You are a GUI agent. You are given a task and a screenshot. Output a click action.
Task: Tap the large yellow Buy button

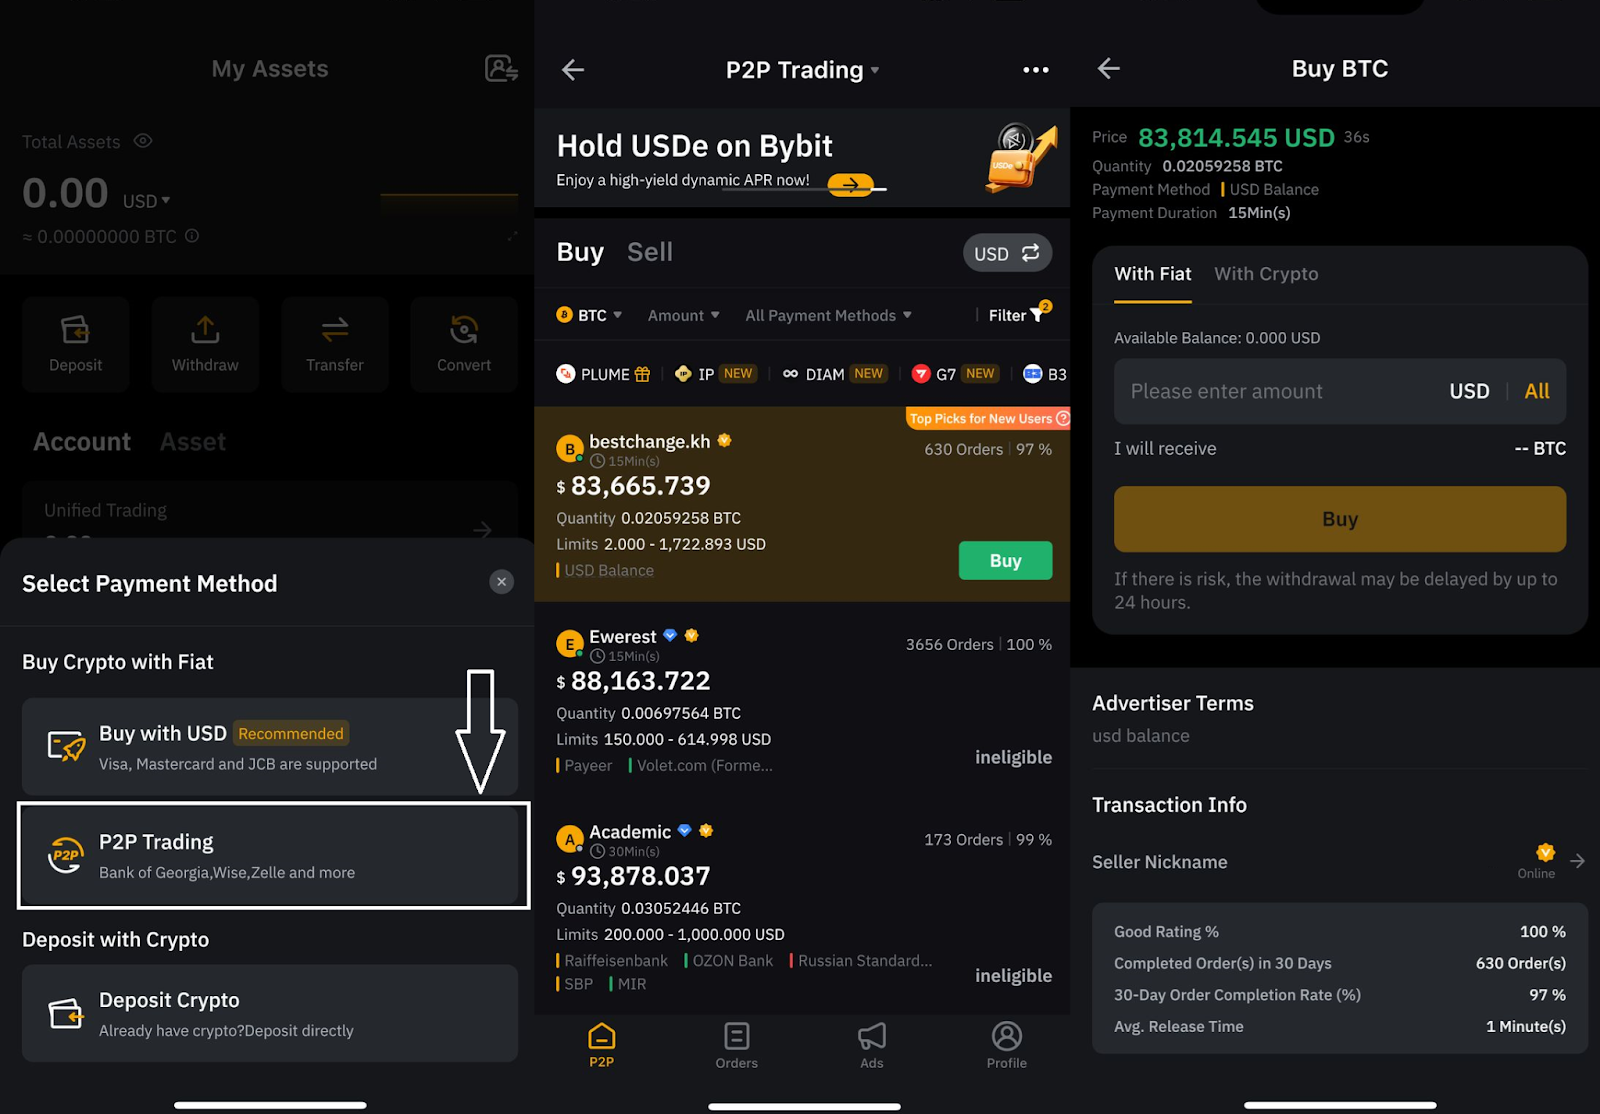[x=1340, y=519]
